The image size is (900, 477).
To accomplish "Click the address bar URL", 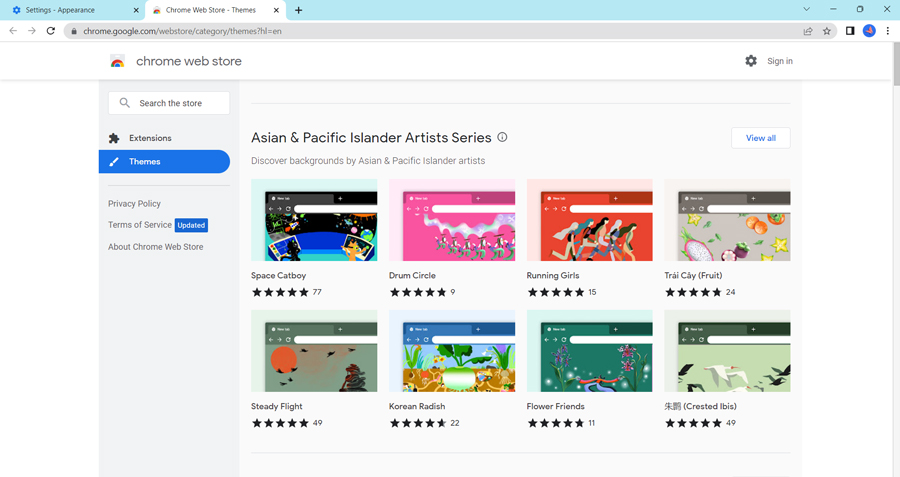I will [183, 32].
